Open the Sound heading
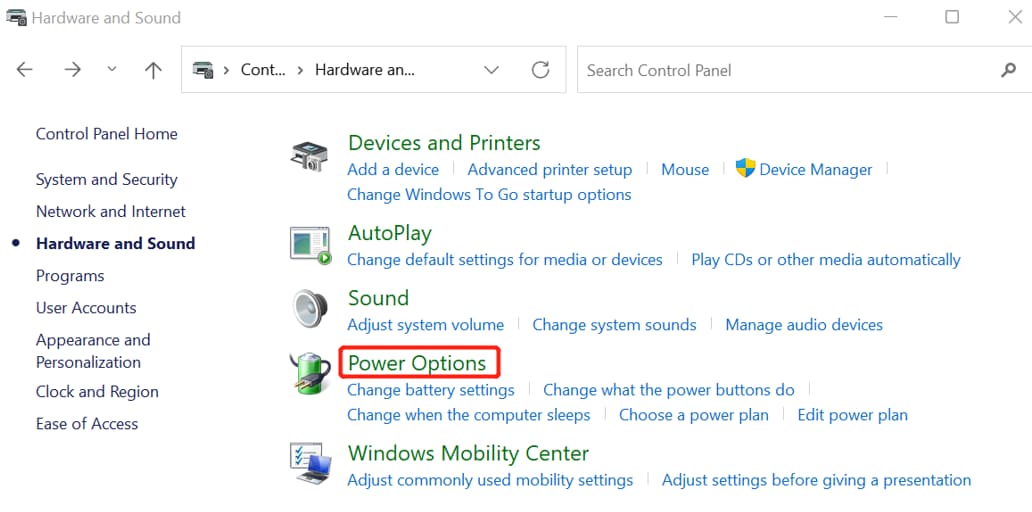The image size is (1032, 512). pos(378,298)
